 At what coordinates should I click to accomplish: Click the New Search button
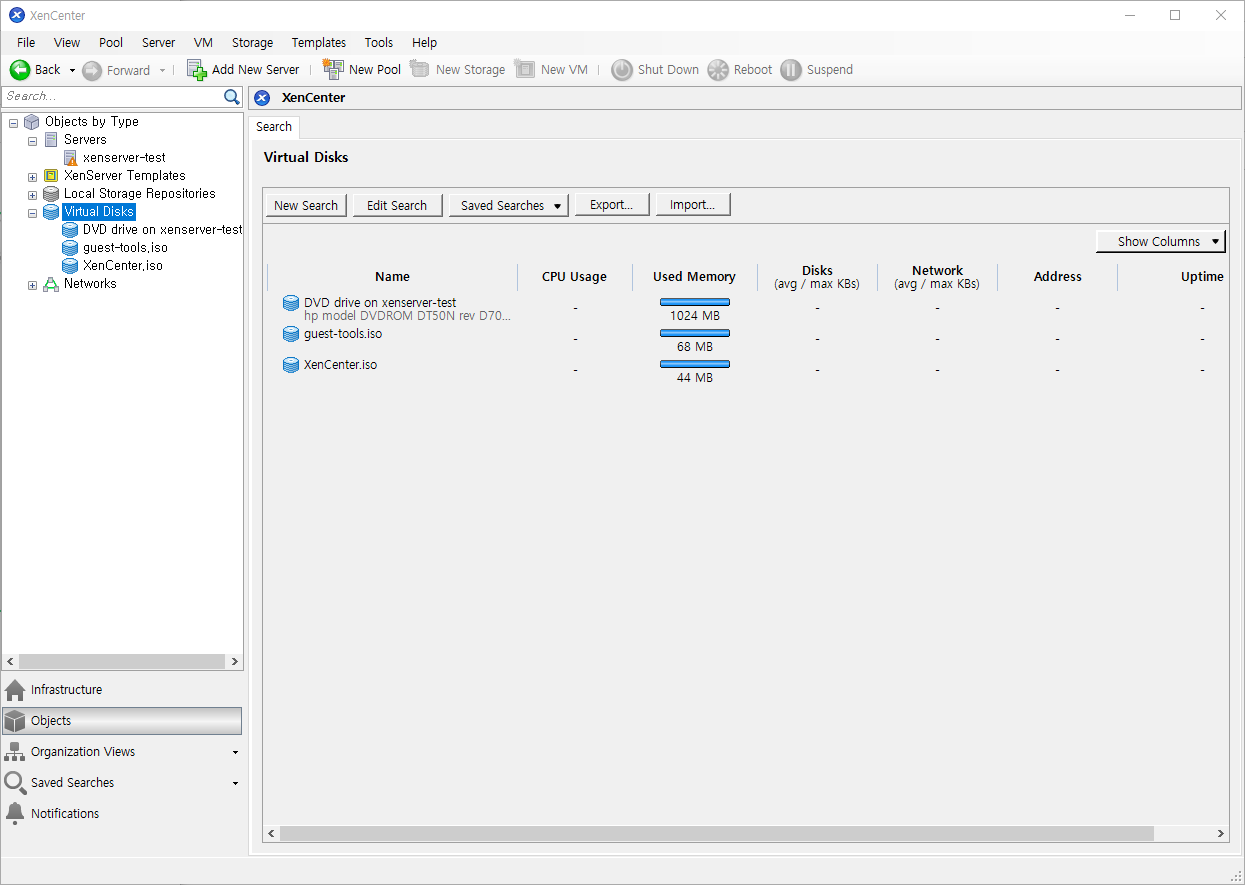306,205
